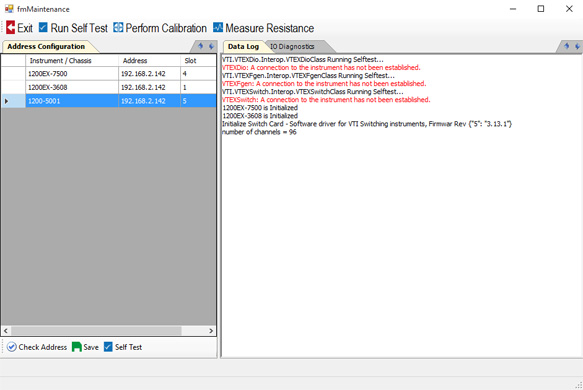Viewport: 583px width, 390px height.
Task: Choose Measure Resistance
Action: pos(270,28)
